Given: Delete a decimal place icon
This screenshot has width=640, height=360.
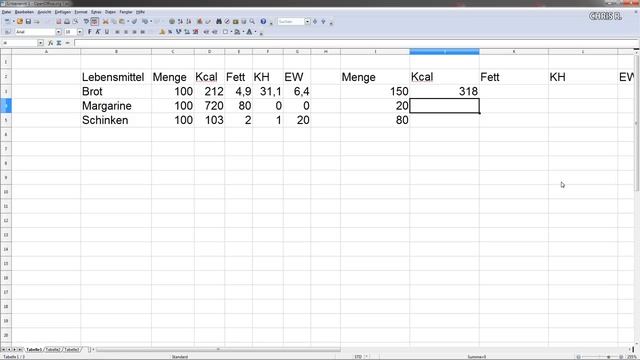Looking at the screenshot, I should (x=196, y=32).
